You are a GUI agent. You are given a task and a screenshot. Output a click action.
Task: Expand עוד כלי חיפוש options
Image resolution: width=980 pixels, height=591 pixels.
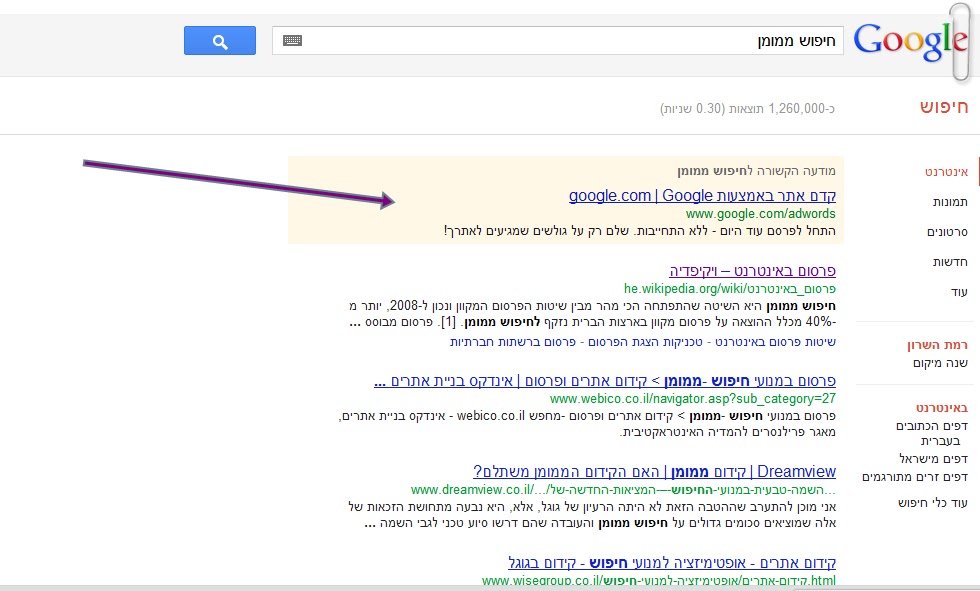(x=932, y=503)
